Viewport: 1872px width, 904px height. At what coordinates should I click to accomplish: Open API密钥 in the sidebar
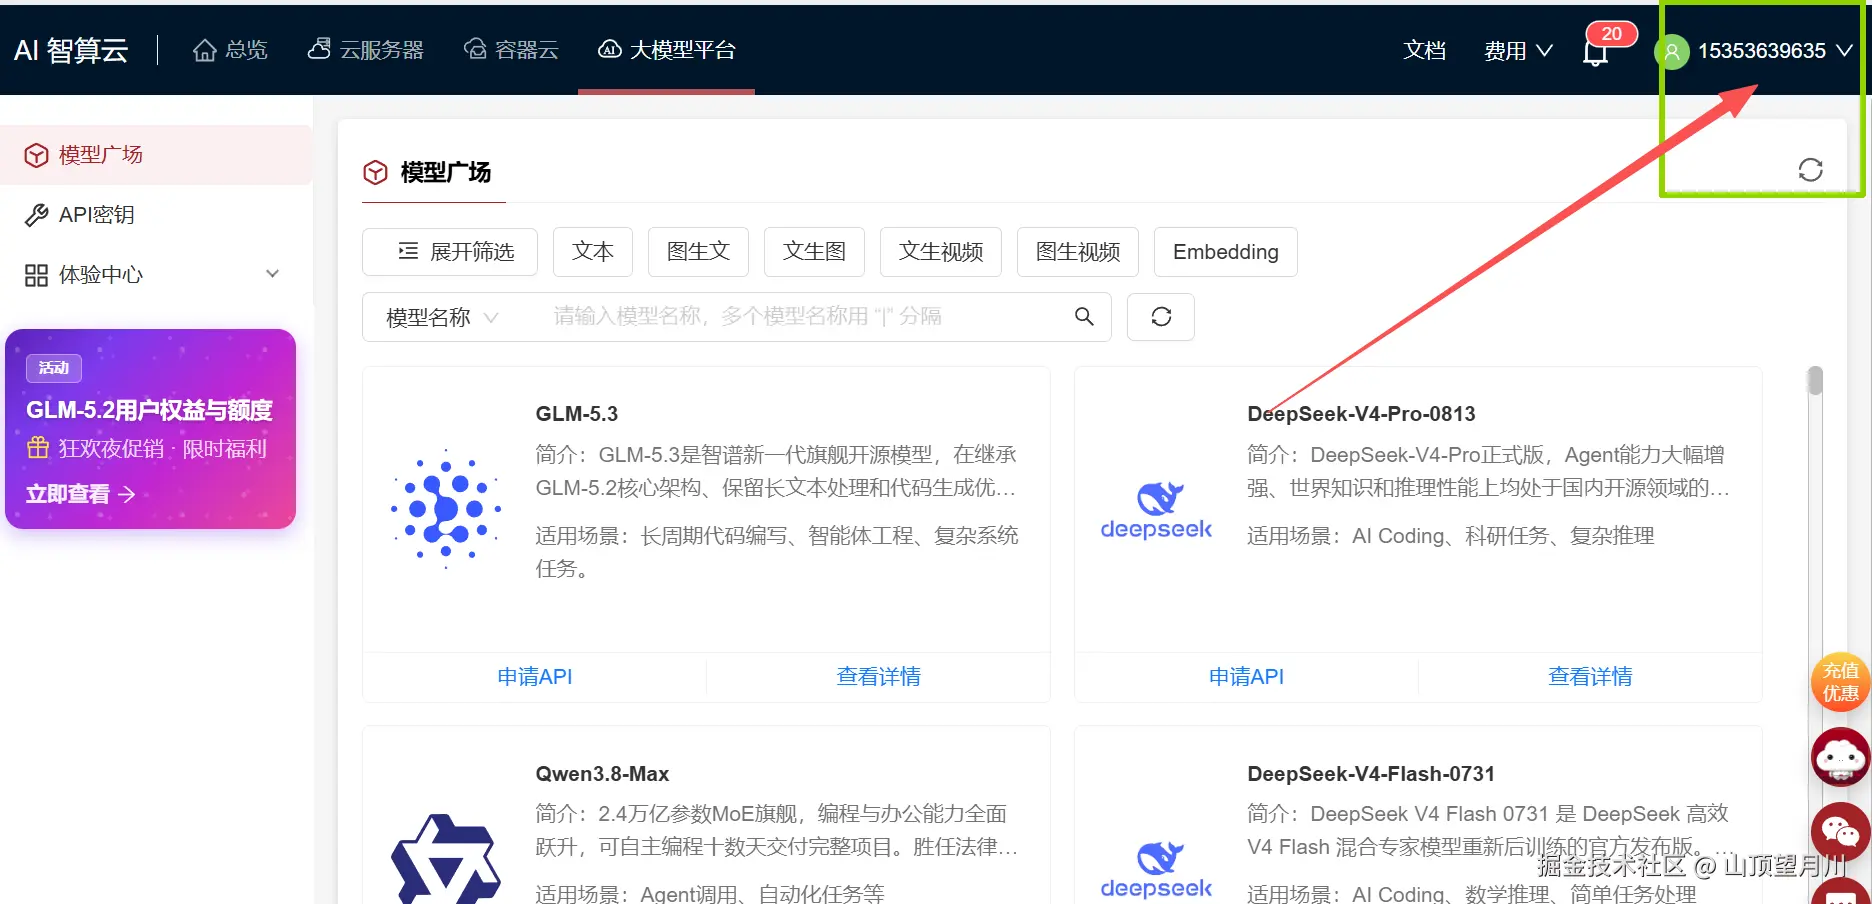(156, 215)
